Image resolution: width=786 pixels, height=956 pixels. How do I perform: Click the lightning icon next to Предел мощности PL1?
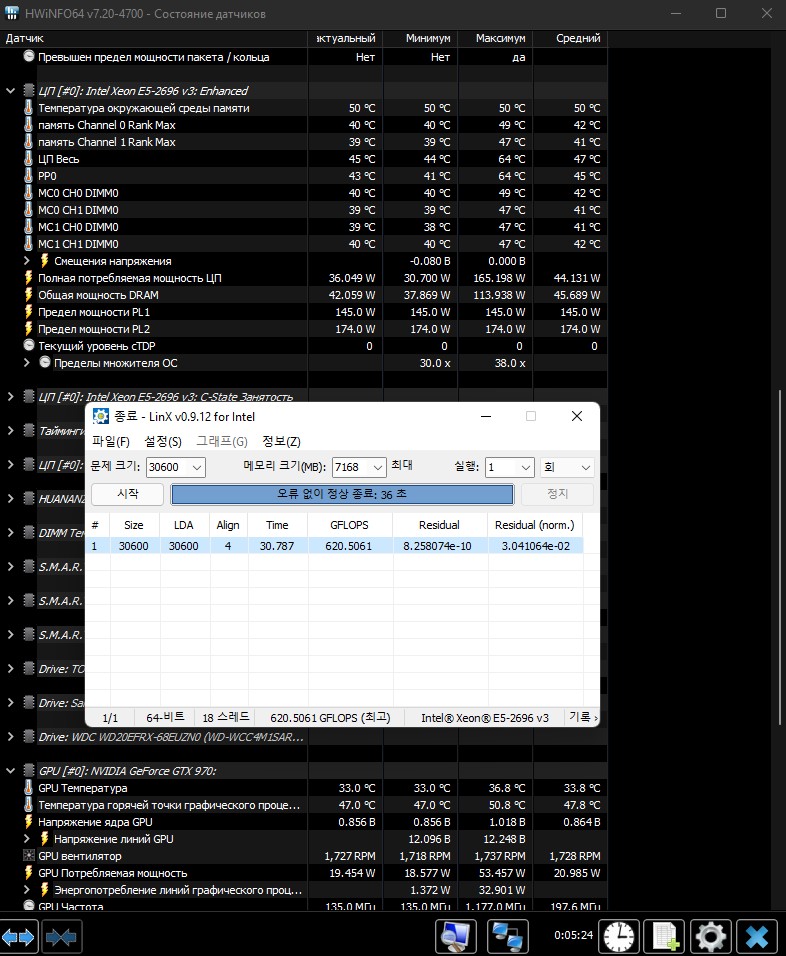(x=28, y=312)
